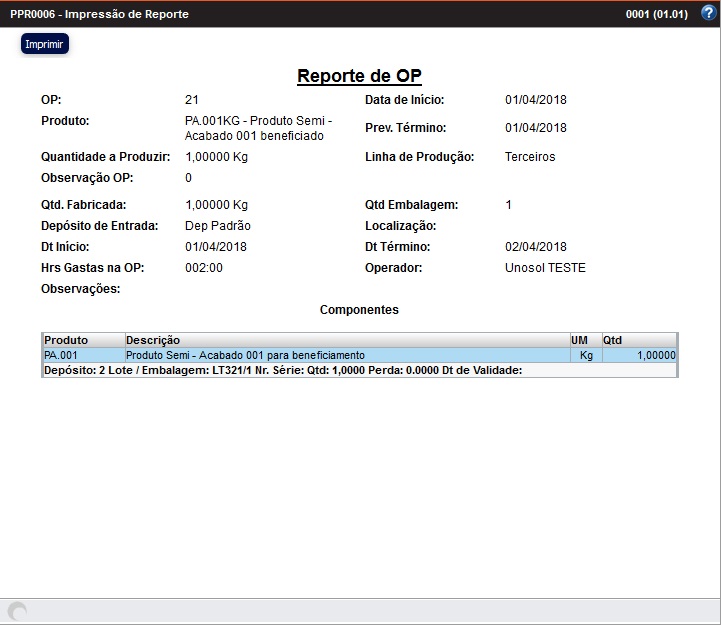Click the Depósito: 2 Lote / Embalagem detail row
The image size is (721, 625).
coord(360,370)
